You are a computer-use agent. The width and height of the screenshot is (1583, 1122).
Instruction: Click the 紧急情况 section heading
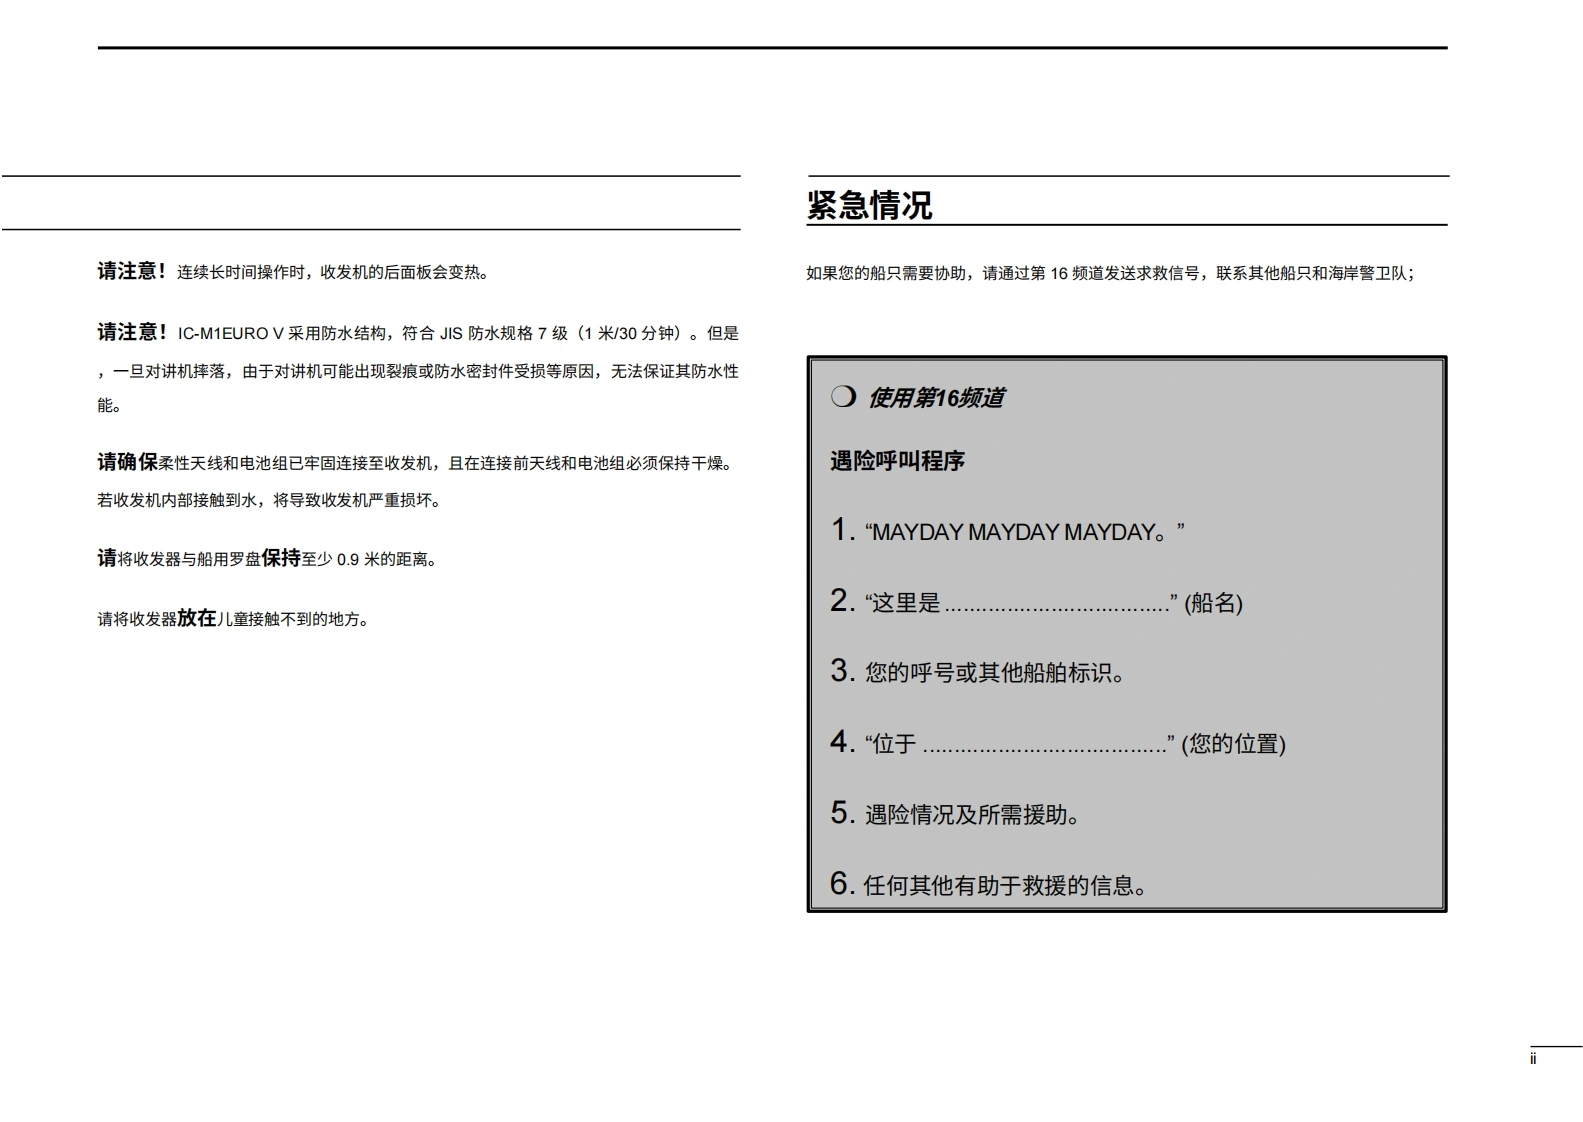[869, 205]
